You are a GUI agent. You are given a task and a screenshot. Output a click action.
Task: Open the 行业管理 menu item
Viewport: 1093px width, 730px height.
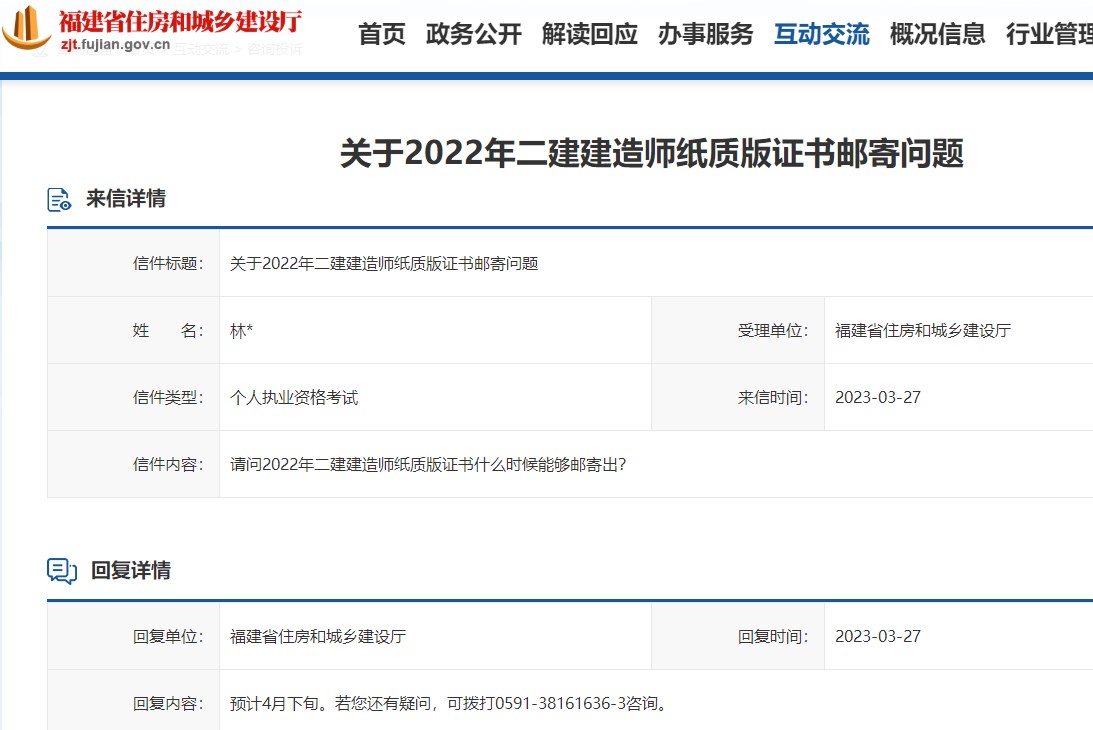1048,34
